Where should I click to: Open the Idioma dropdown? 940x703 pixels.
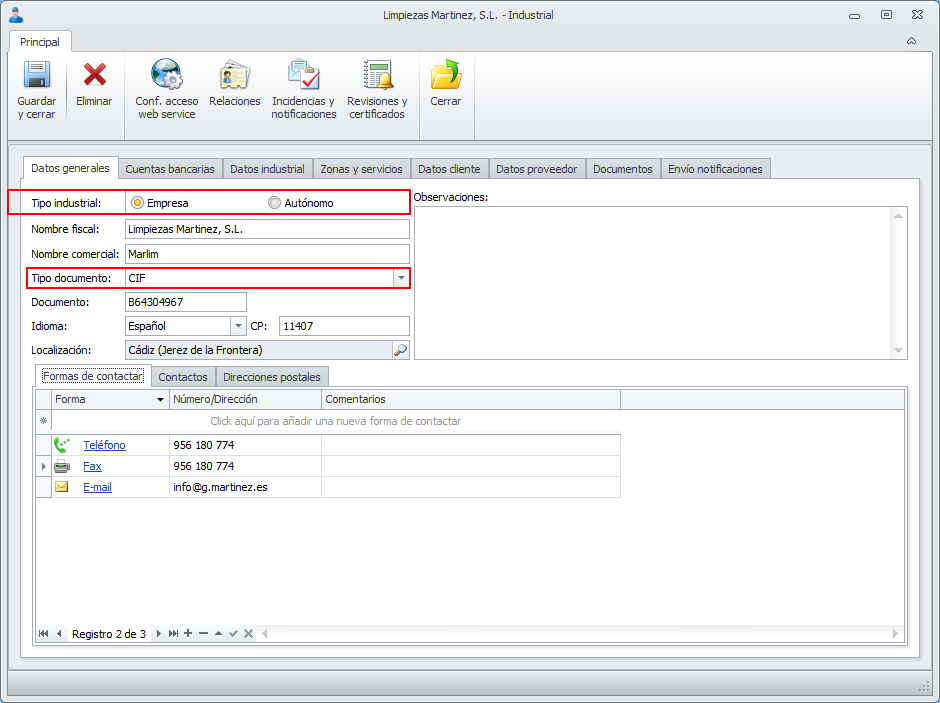pos(238,326)
